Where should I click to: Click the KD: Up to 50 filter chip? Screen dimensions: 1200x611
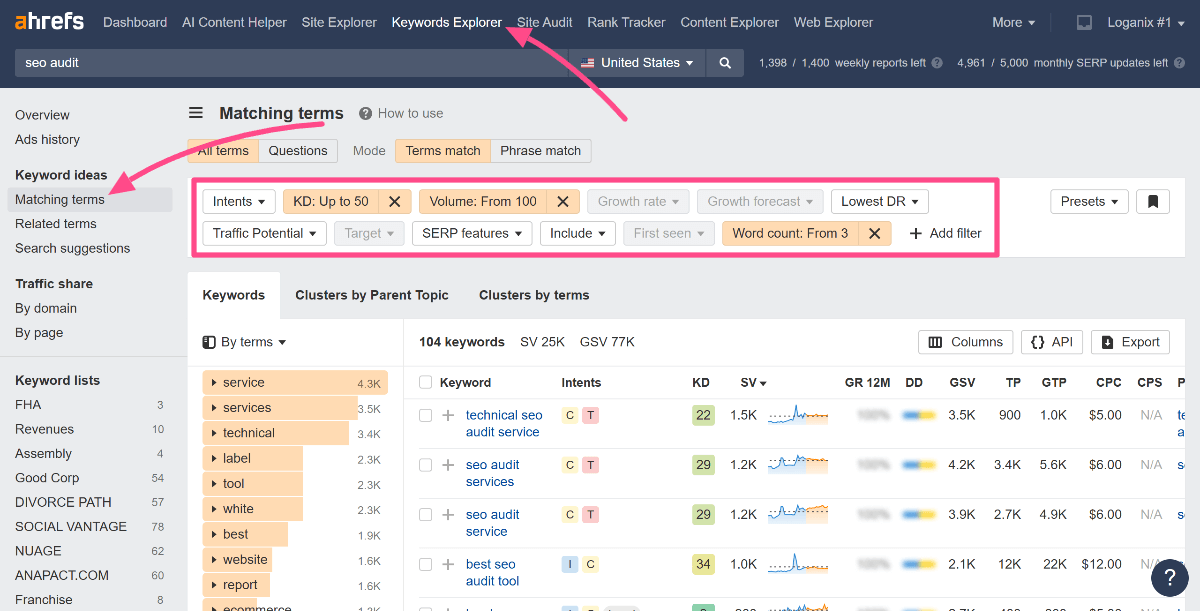pyautogui.click(x=331, y=201)
